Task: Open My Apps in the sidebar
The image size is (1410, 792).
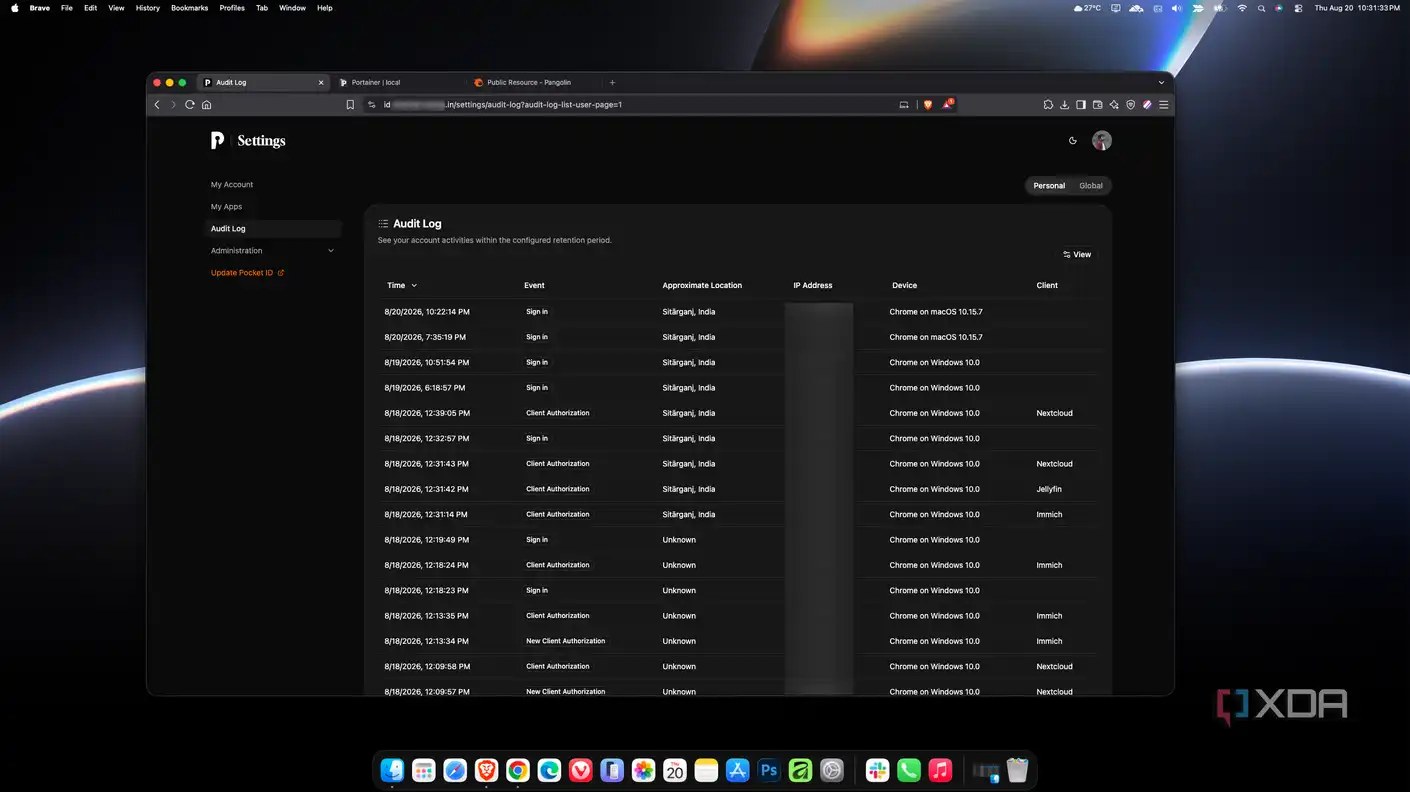Action: tap(226, 206)
